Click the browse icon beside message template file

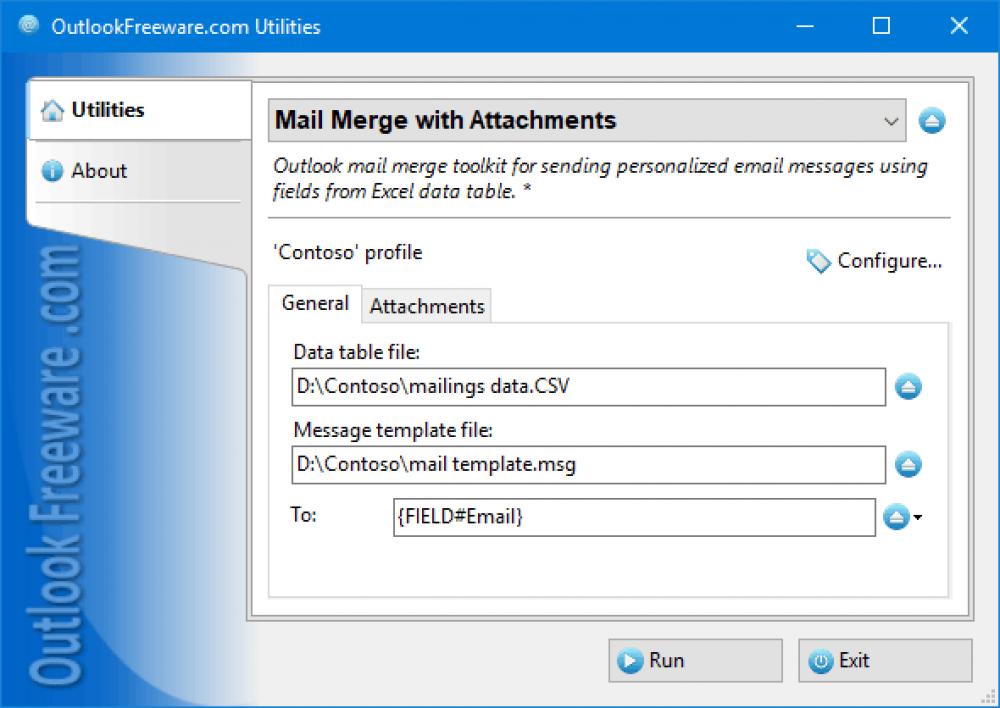(908, 464)
